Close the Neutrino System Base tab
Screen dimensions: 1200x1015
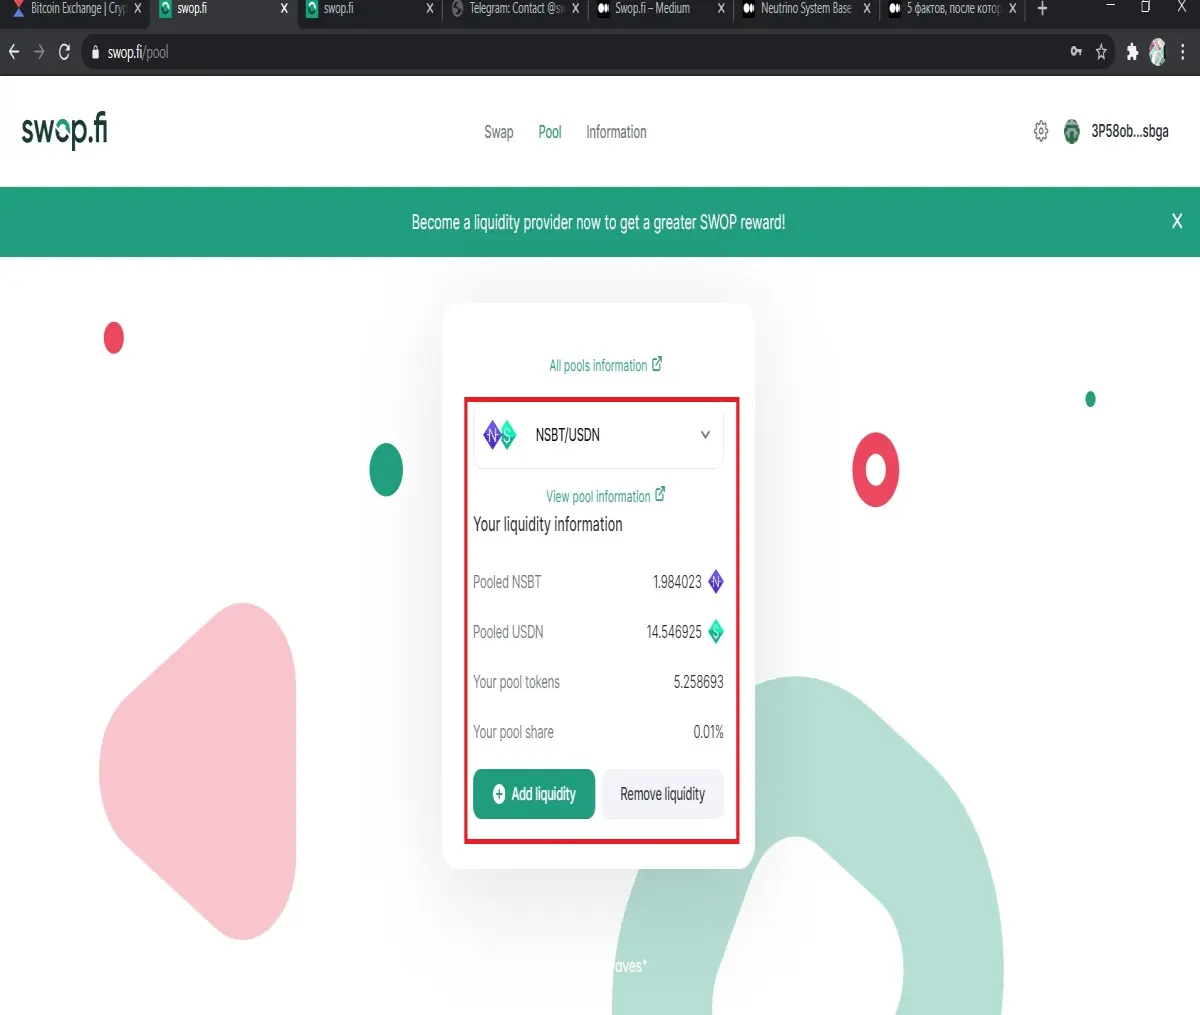(867, 8)
